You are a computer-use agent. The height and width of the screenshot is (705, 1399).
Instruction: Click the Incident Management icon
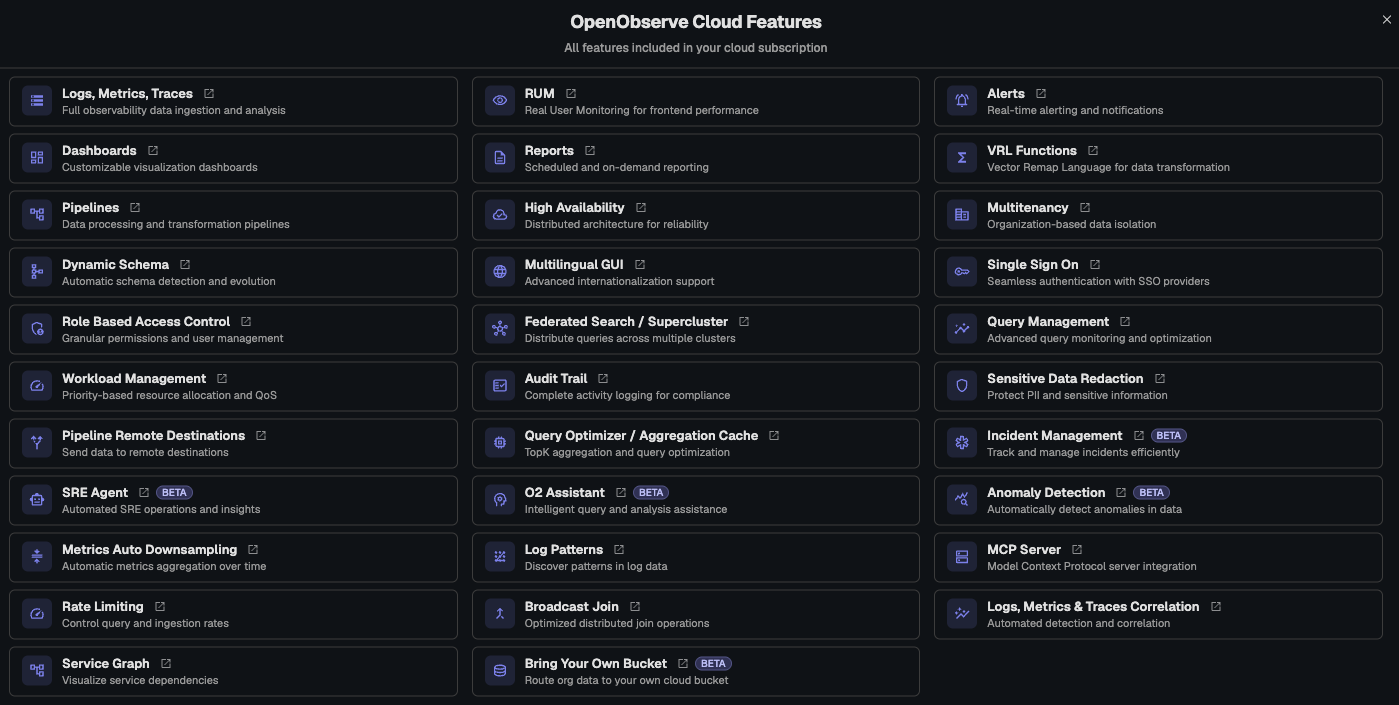click(962, 443)
